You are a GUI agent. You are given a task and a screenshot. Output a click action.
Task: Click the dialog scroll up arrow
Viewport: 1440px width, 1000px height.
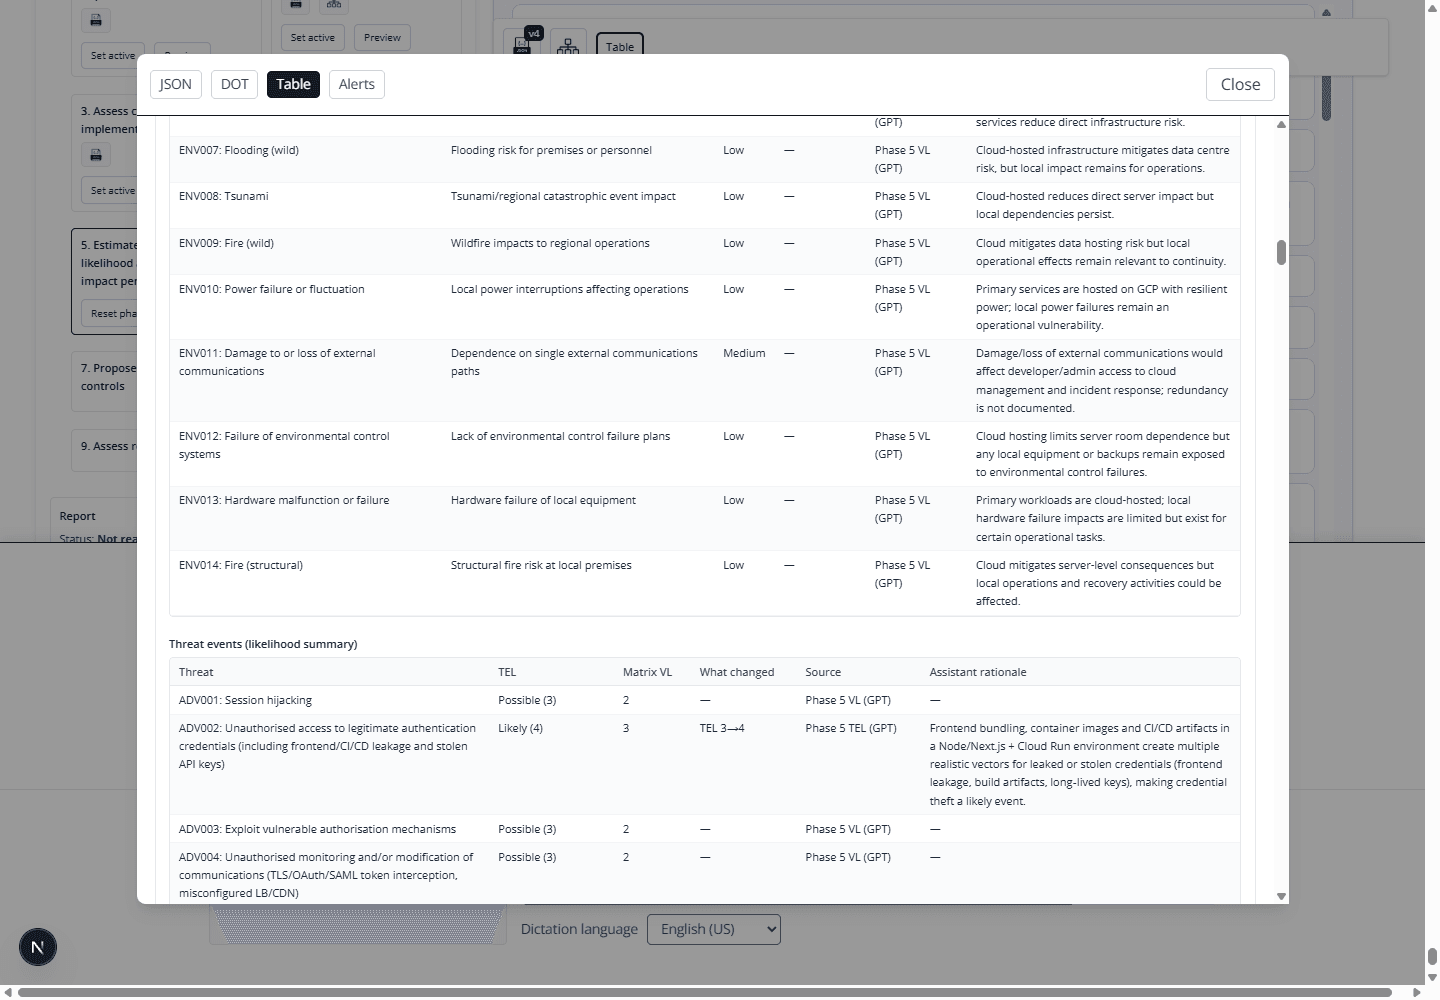click(x=1281, y=124)
